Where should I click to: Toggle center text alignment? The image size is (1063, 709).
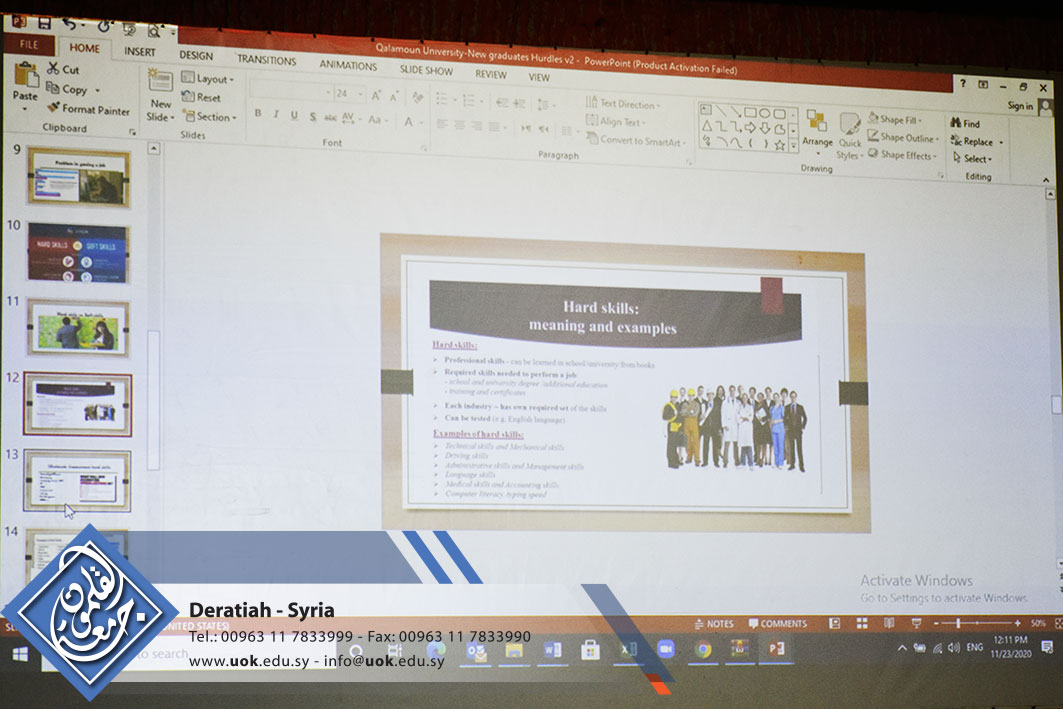(x=460, y=125)
